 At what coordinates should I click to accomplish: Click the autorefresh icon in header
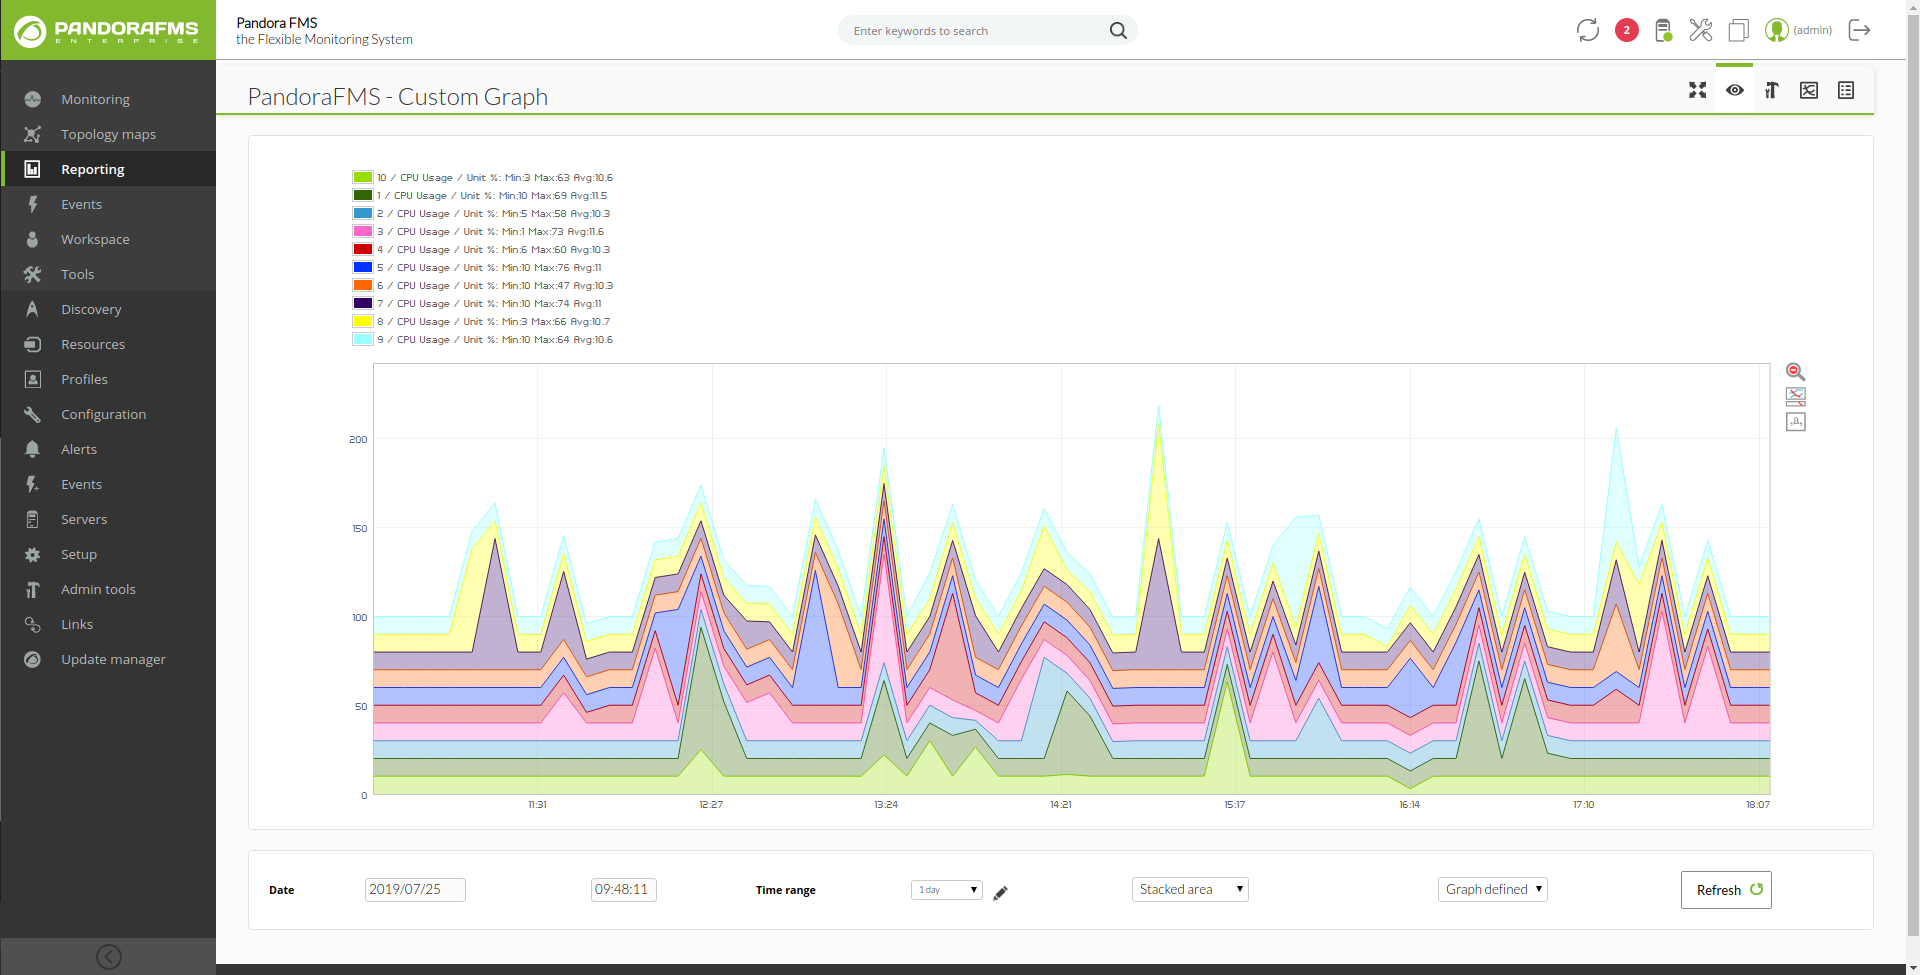tap(1588, 30)
